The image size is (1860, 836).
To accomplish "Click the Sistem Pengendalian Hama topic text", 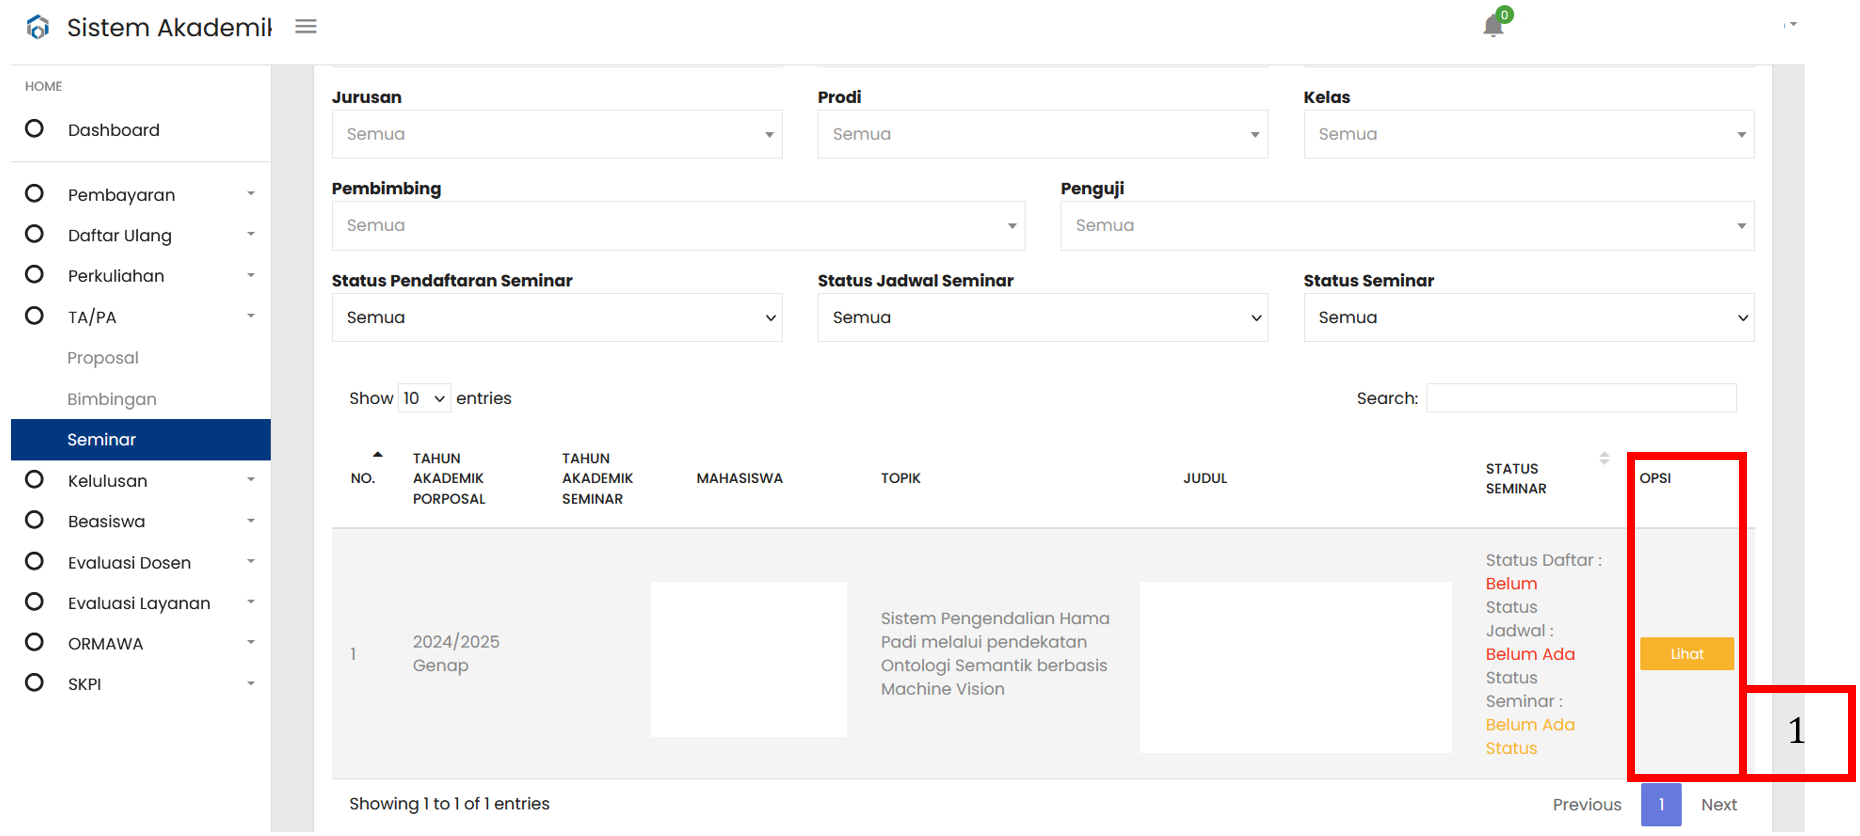I will click(995, 654).
